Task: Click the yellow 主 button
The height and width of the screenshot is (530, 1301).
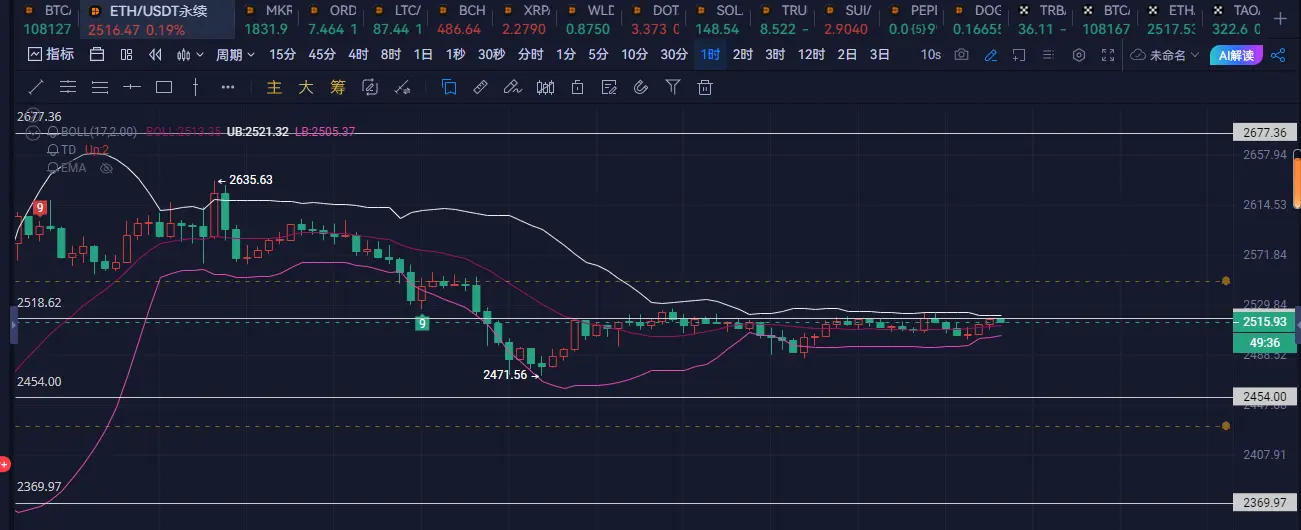Action: pyautogui.click(x=274, y=87)
